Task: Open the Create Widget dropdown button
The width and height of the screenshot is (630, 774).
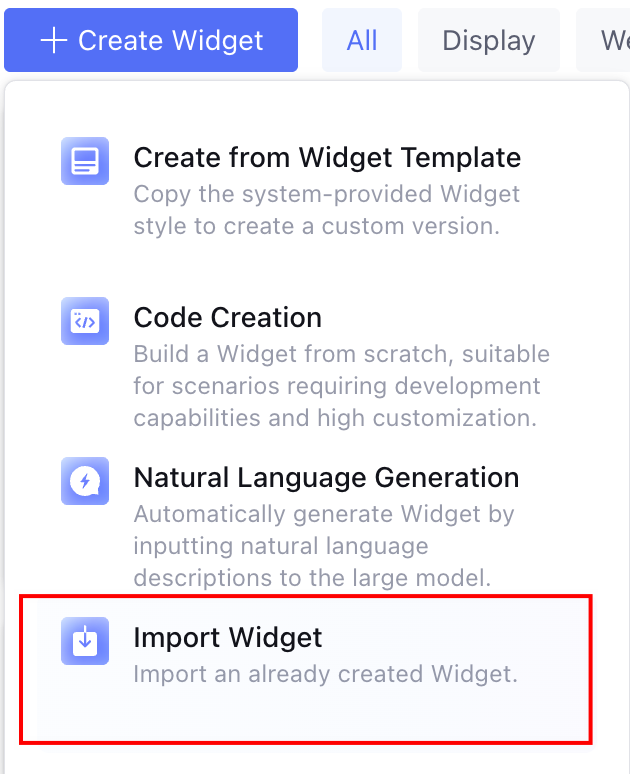Action: point(151,40)
